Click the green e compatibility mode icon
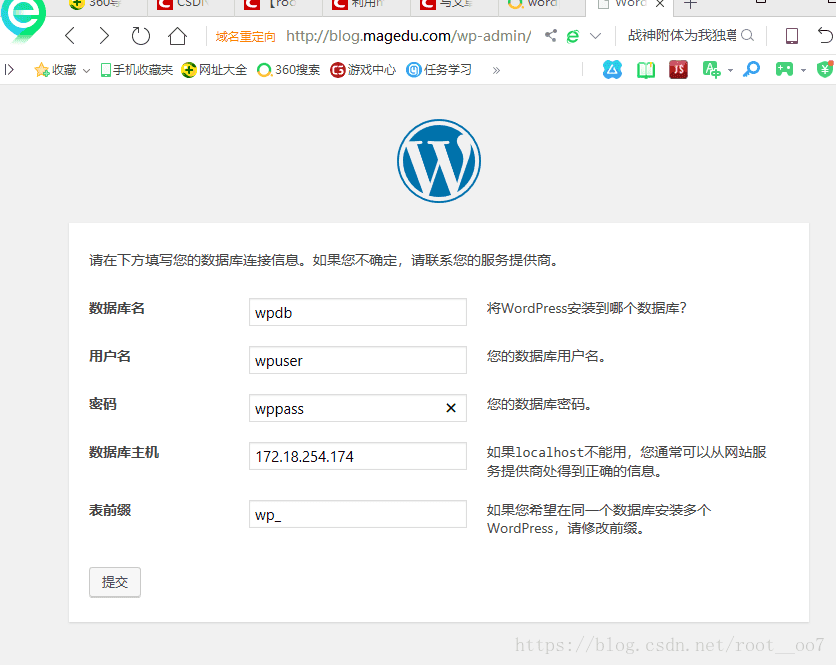This screenshot has height=665, width=836. click(573, 36)
